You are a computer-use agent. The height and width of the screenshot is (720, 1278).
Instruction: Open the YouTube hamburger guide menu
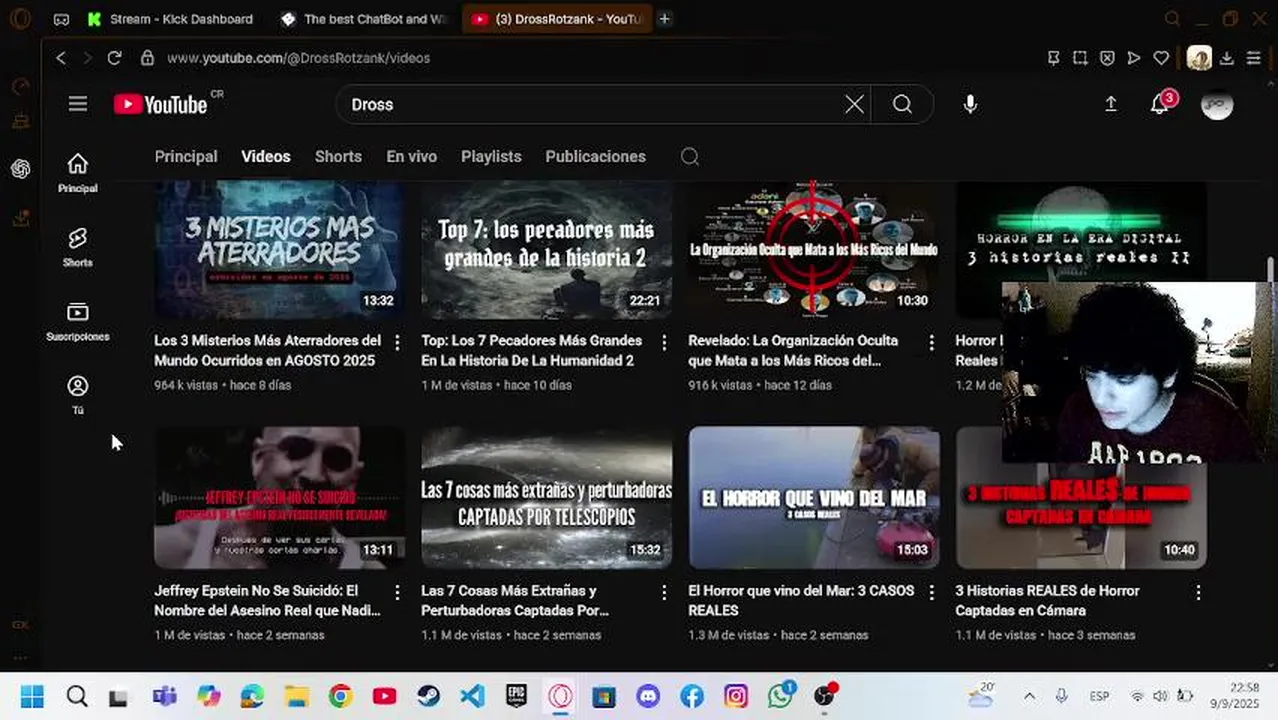[x=78, y=104]
